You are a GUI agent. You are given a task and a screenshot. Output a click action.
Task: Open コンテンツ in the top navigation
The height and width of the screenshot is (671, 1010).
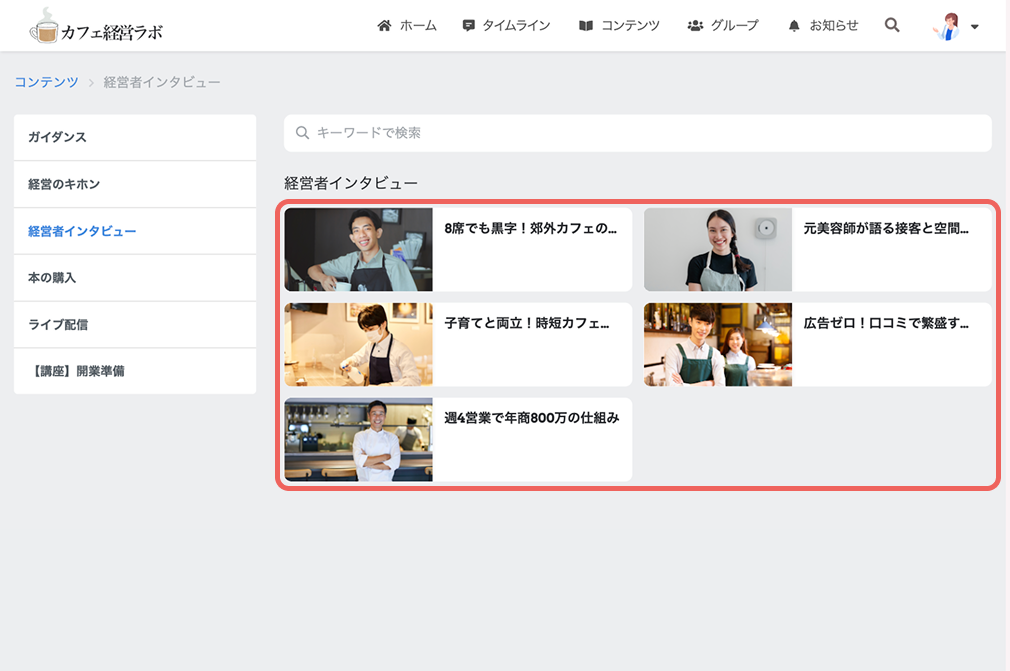coord(630,26)
